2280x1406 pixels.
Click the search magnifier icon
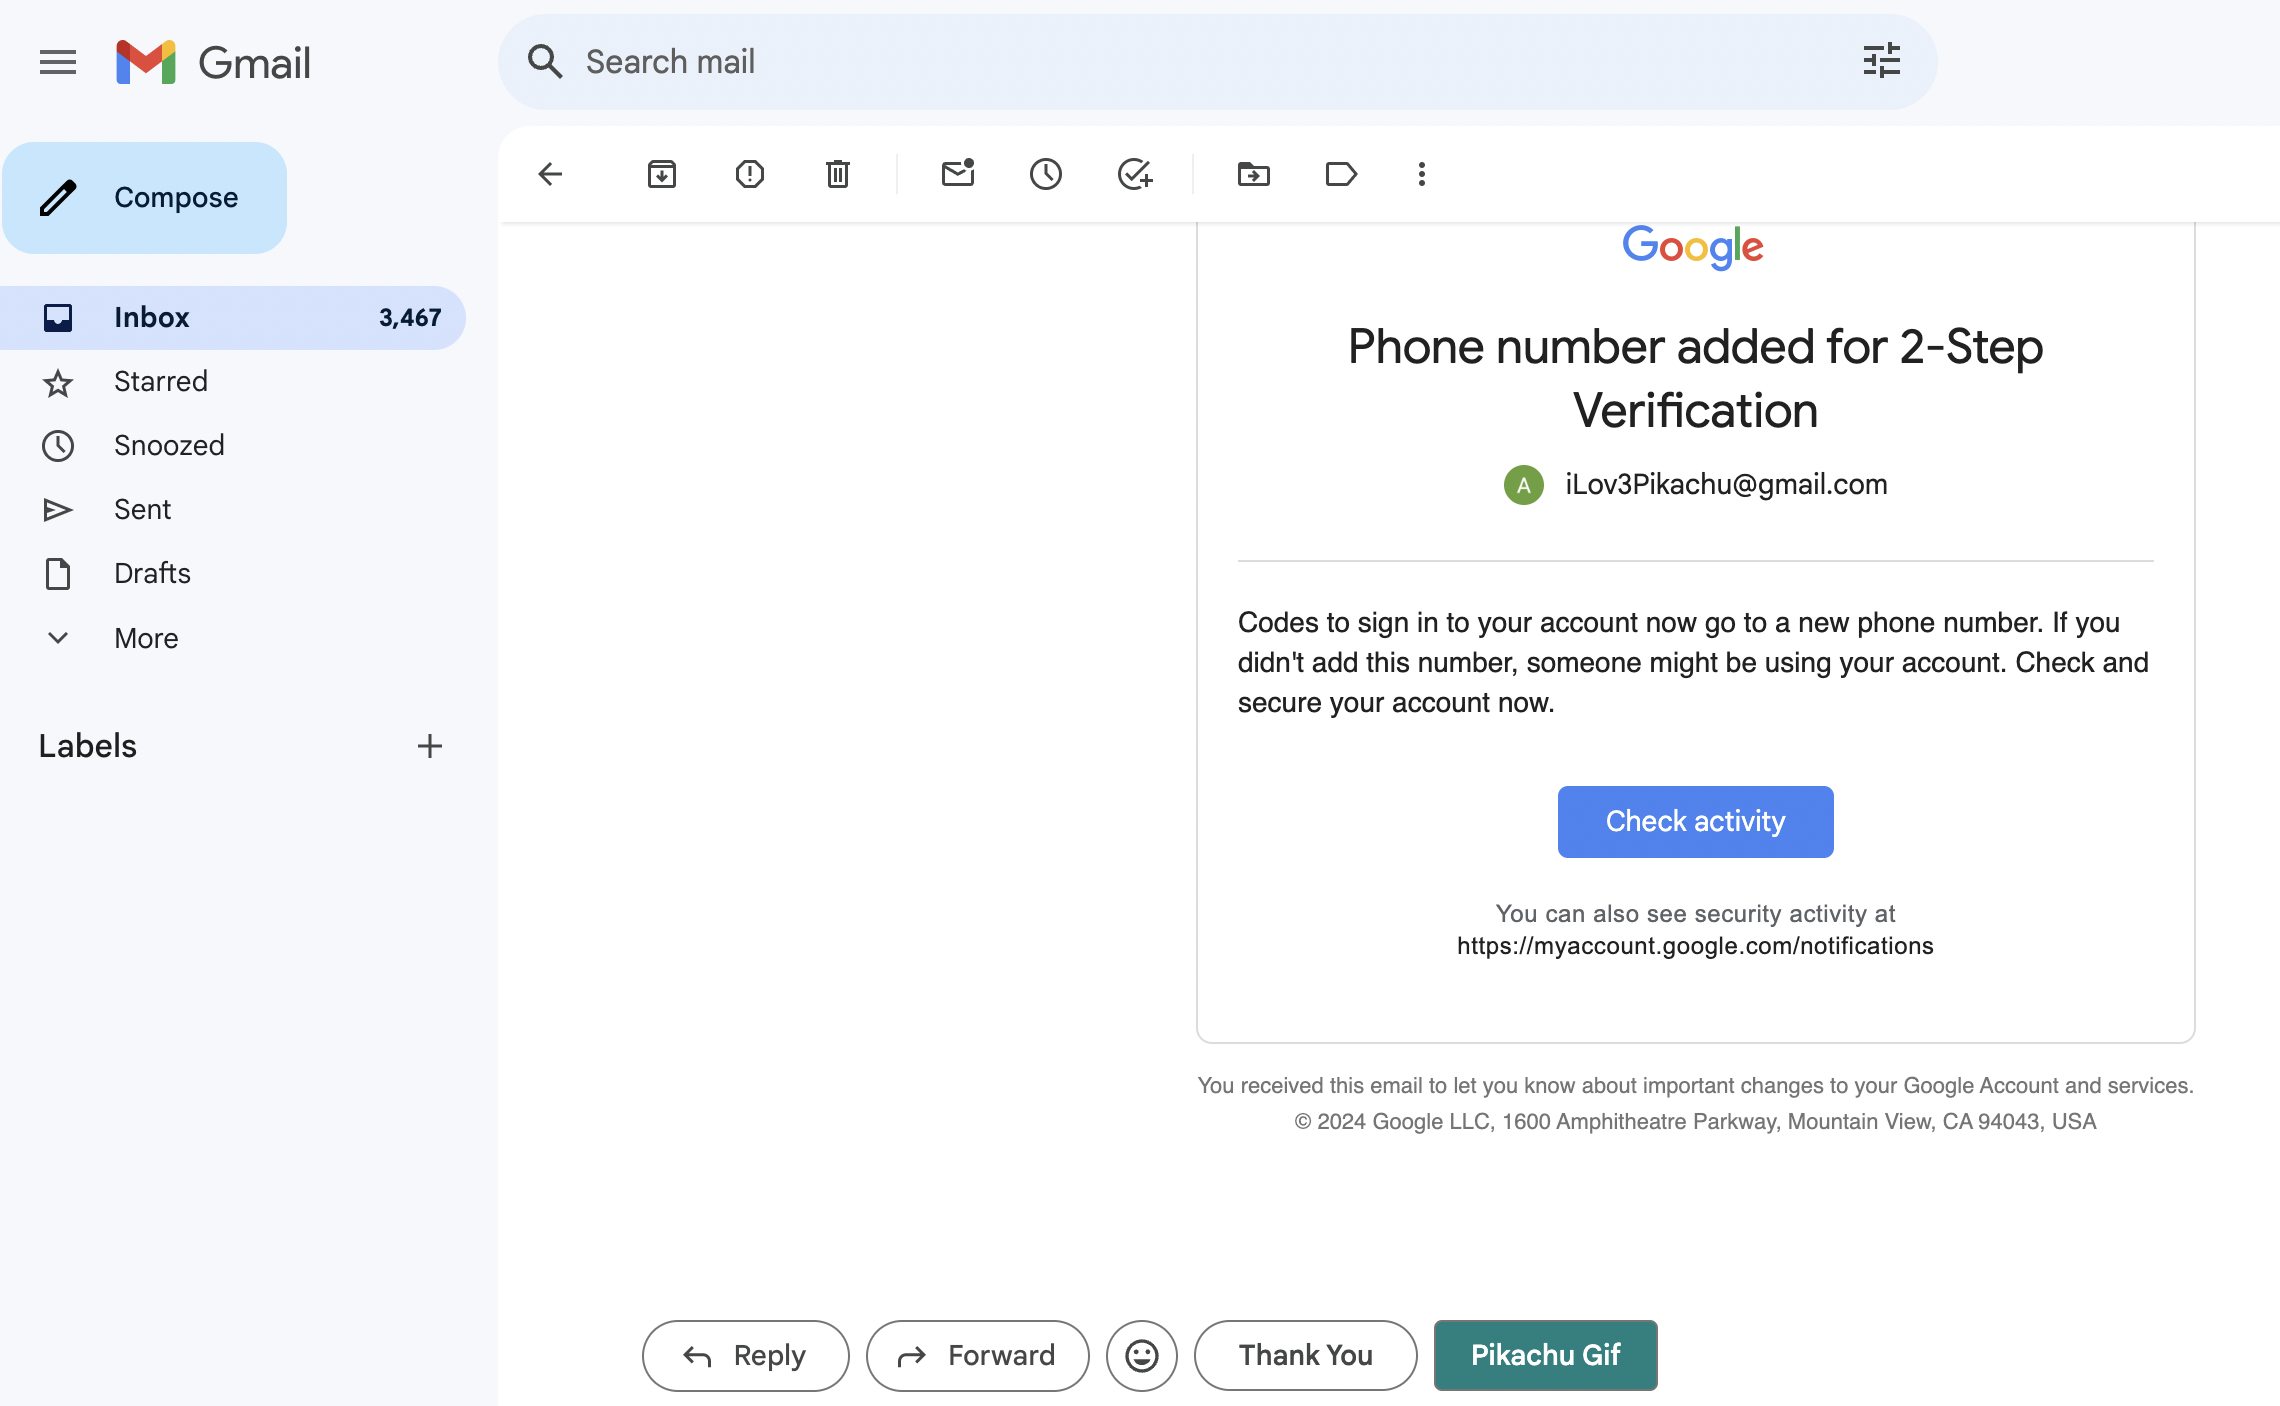coord(545,62)
